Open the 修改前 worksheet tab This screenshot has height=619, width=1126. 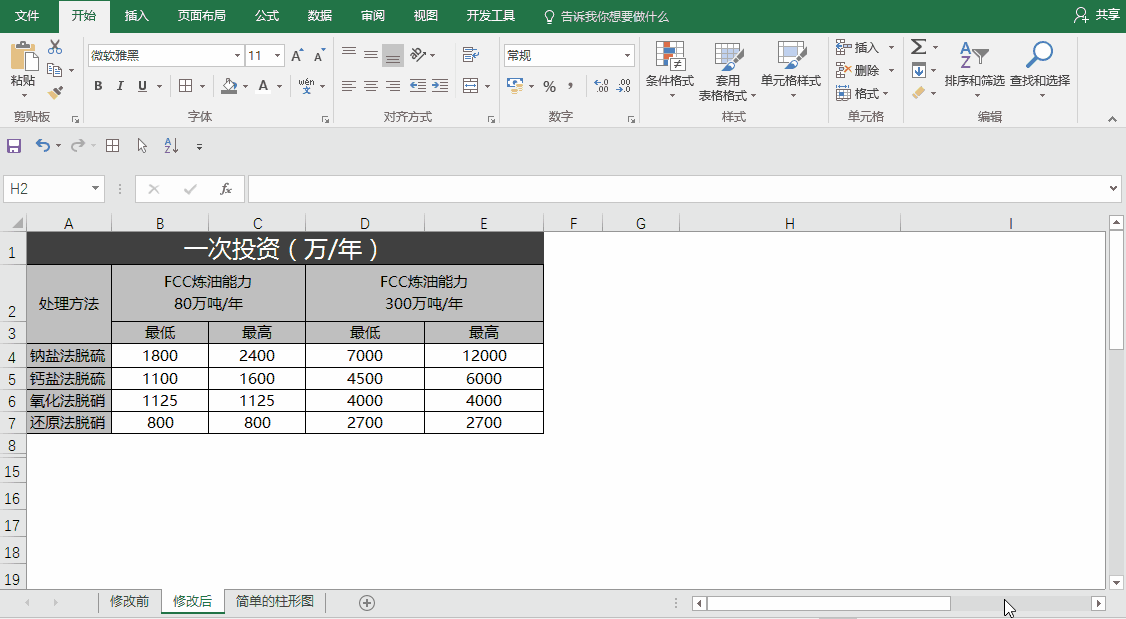129,602
